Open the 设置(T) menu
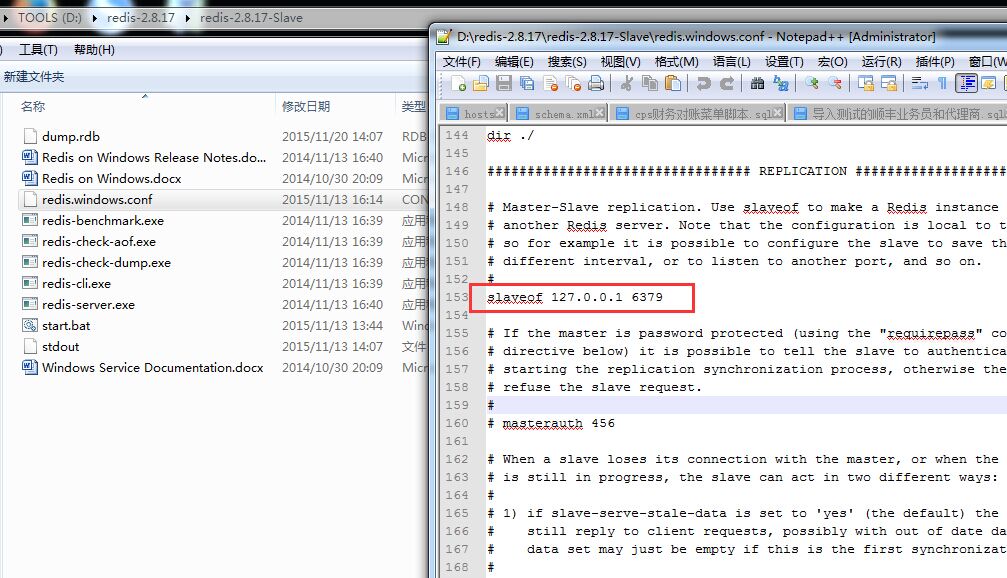1007x578 pixels. tap(784, 62)
